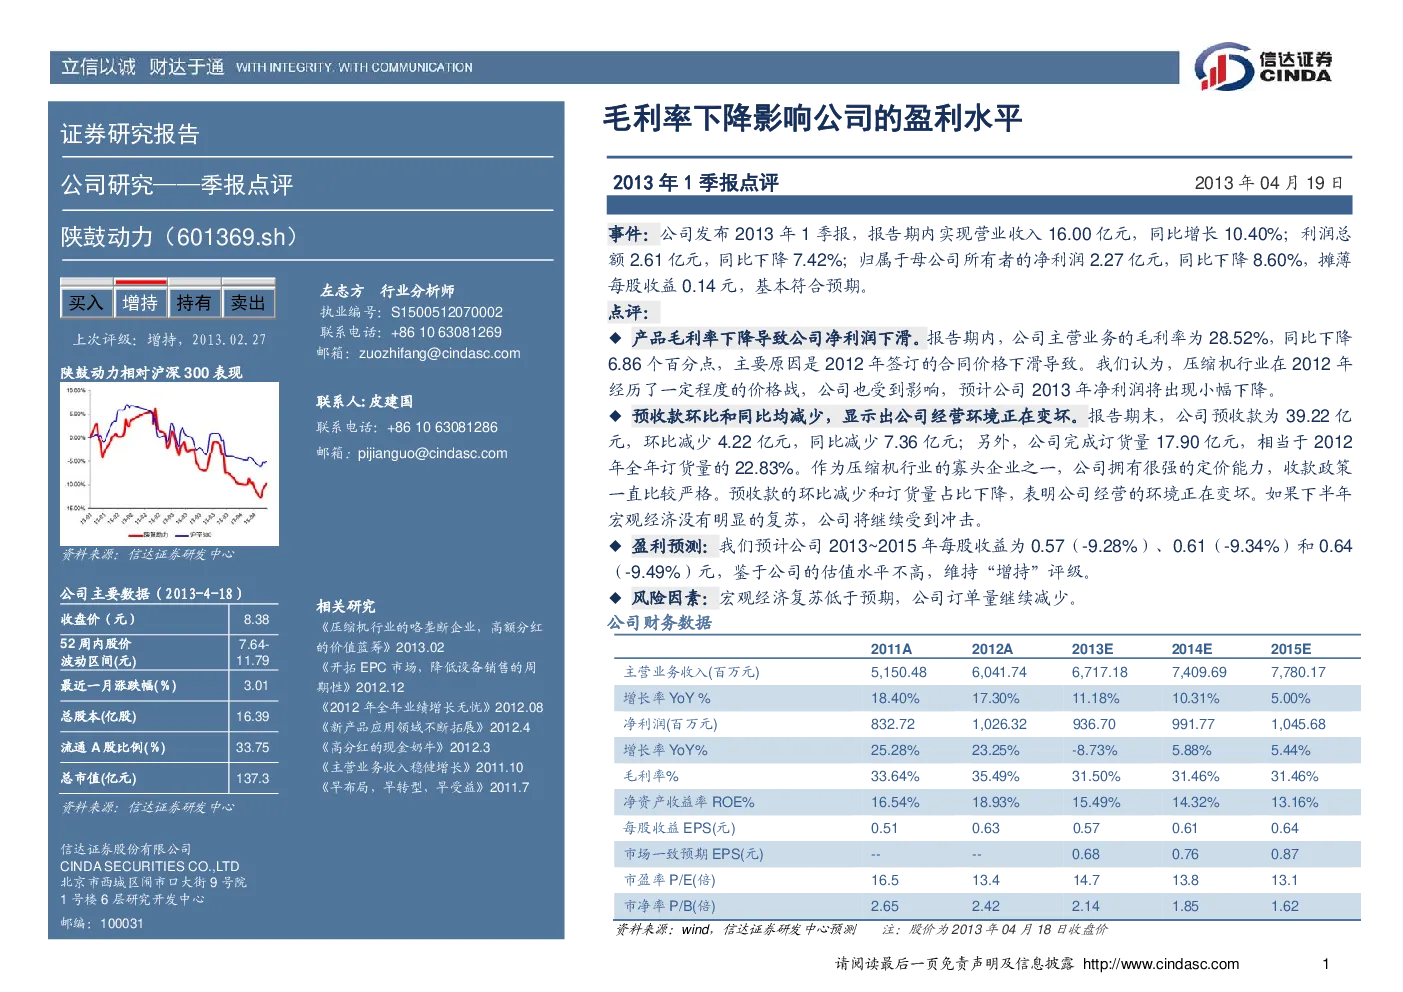Image resolution: width=1403 pixels, height=992 pixels.
Task: Open http://www.cindasc.com footer link
Action: click(1161, 964)
